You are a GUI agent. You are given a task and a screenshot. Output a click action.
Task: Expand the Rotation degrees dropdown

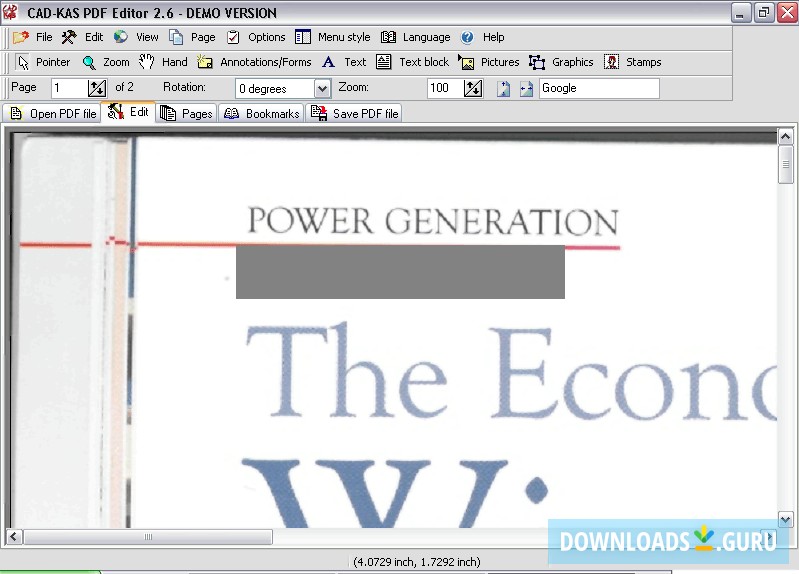[322, 89]
